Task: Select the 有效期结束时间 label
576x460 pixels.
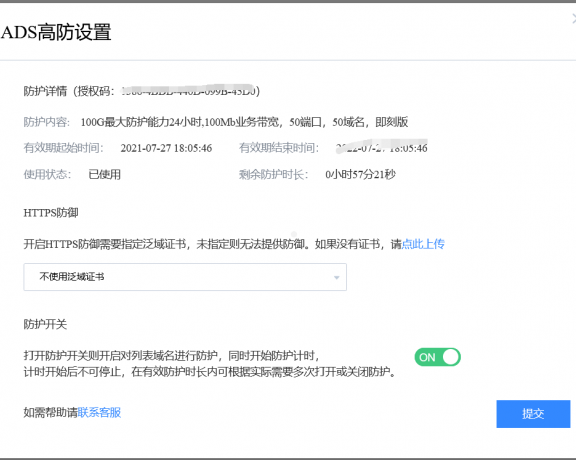Action: [x=279, y=148]
